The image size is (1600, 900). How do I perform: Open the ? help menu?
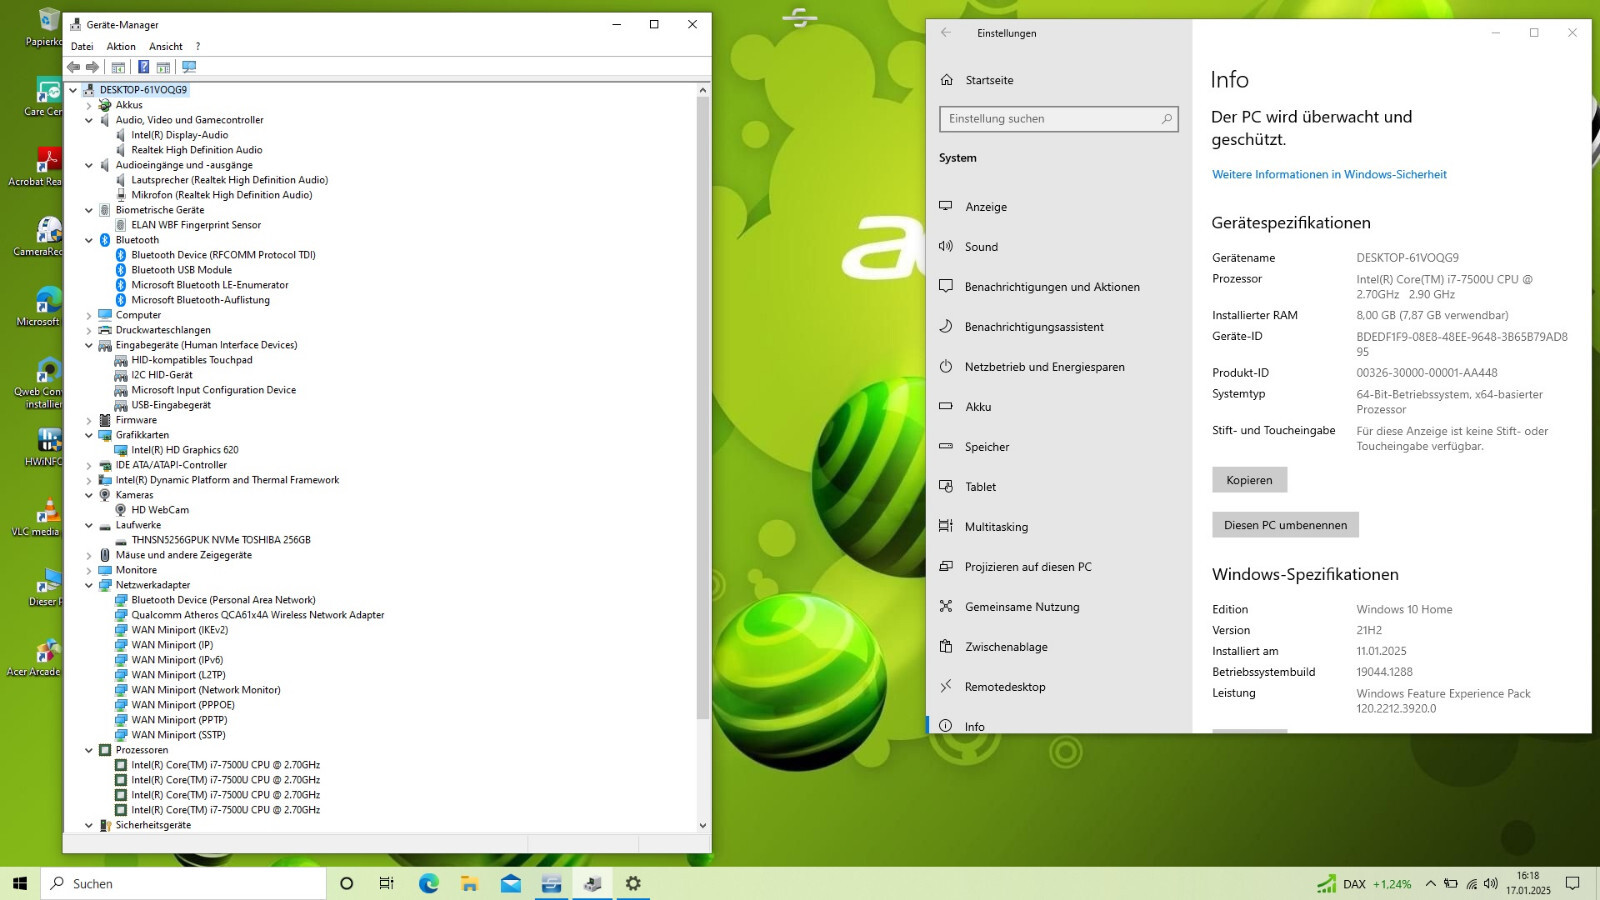tap(198, 46)
